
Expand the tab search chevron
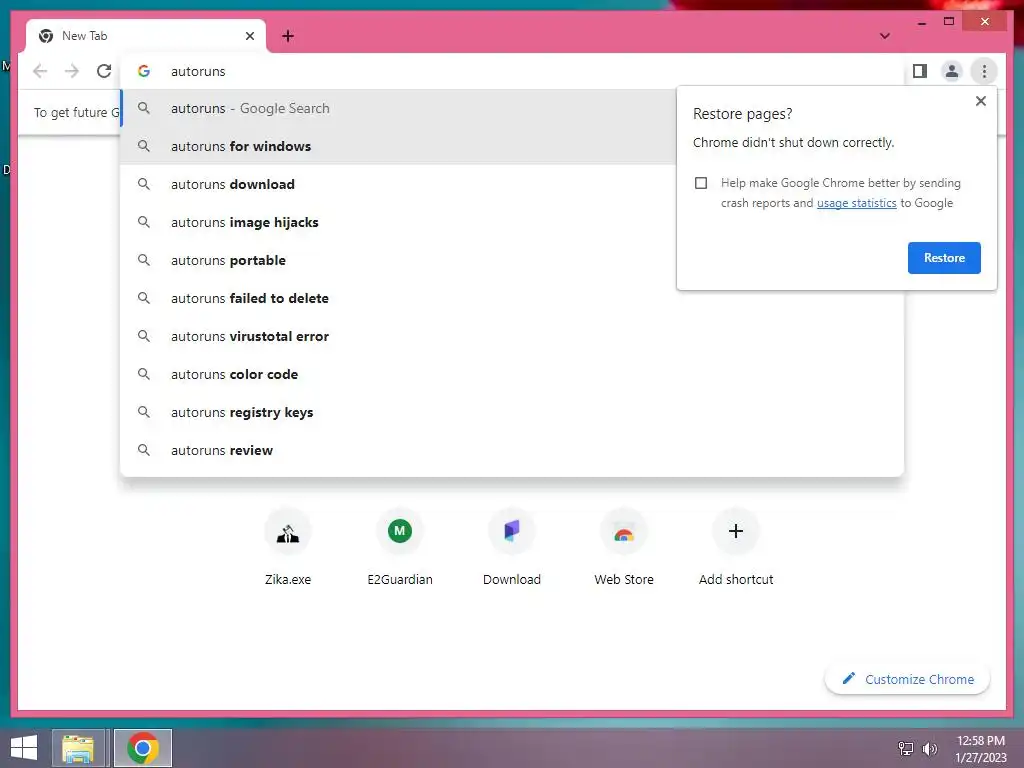pyautogui.click(x=884, y=36)
